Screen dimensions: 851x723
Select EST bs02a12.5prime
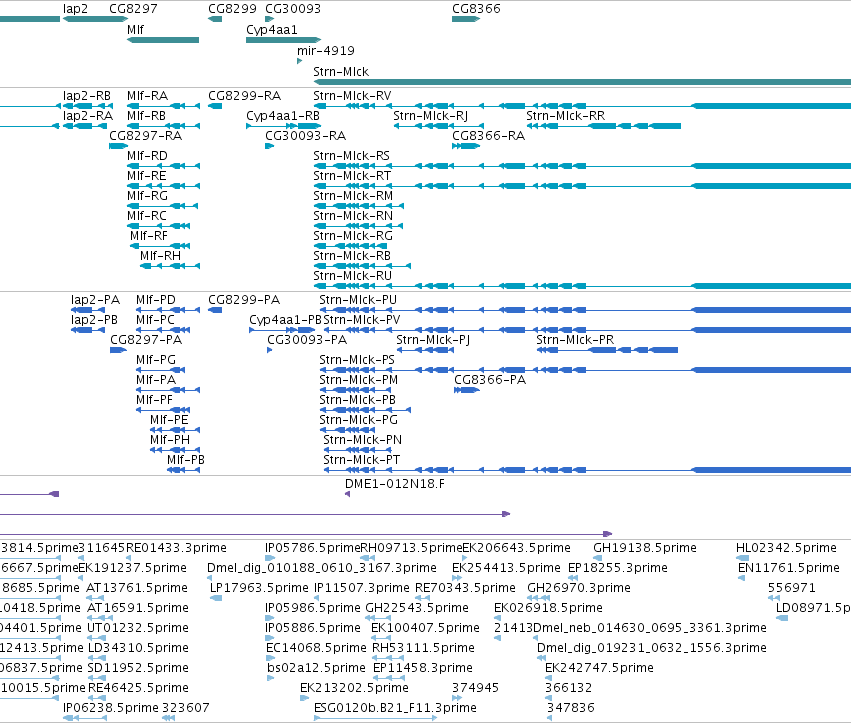pyautogui.click(x=316, y=668)
